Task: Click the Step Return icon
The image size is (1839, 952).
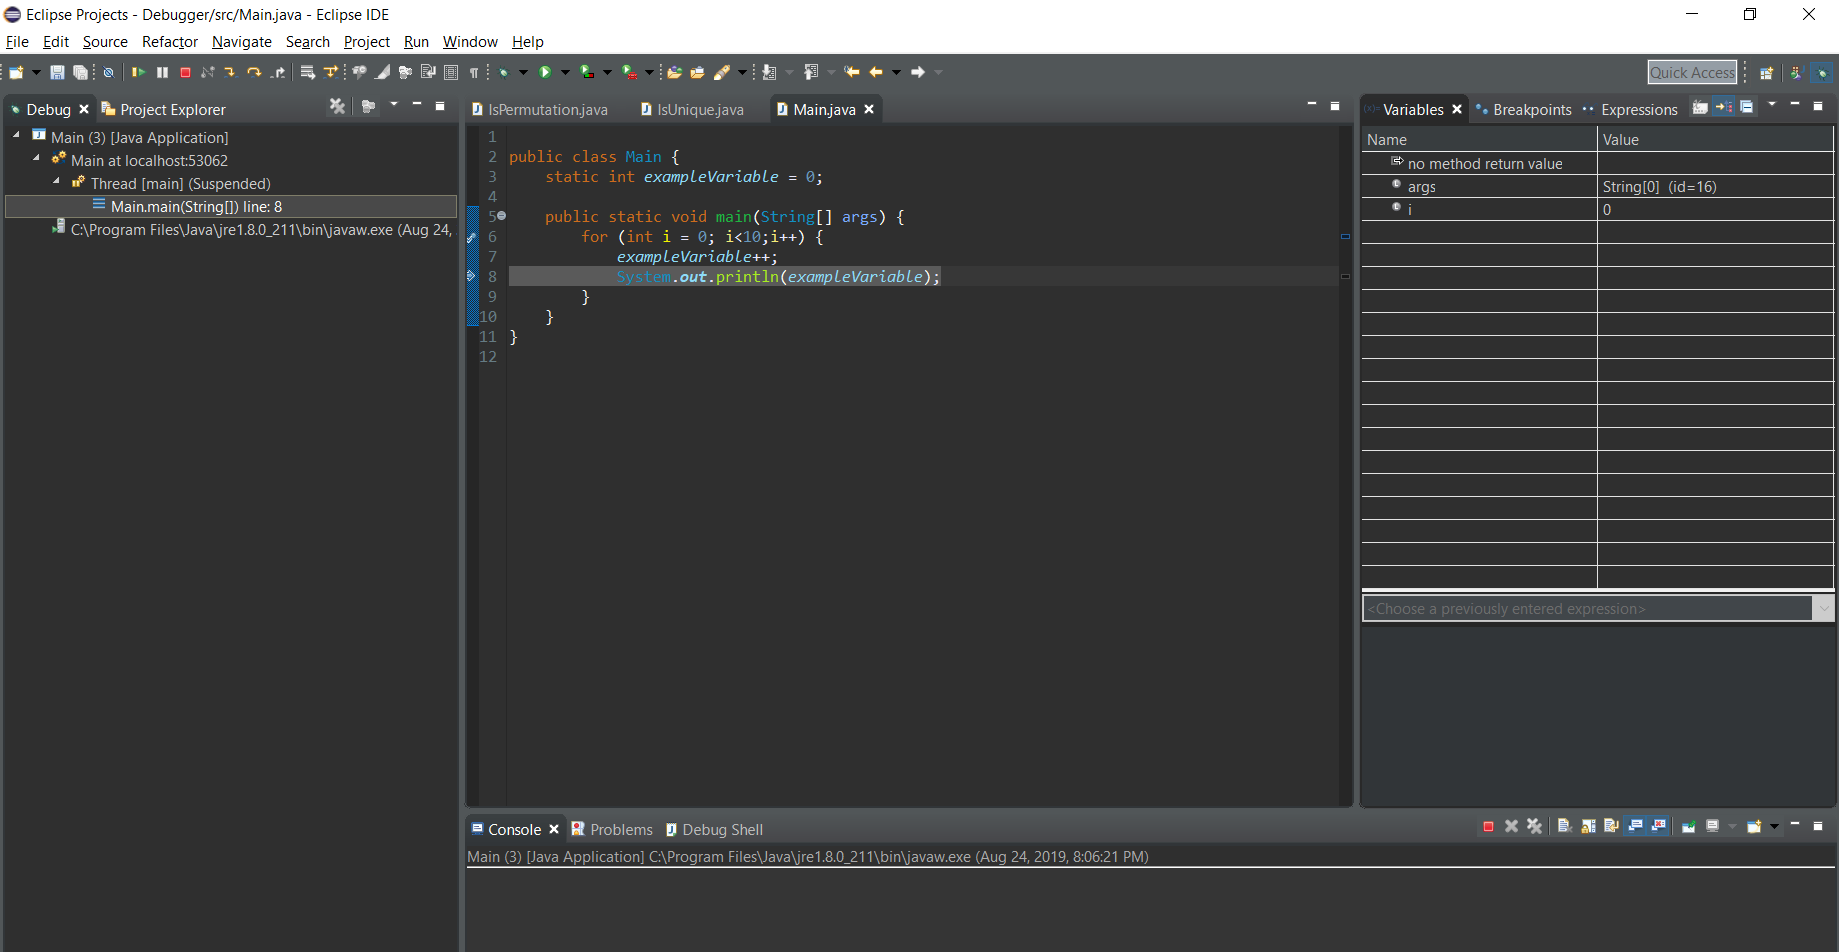Action: [278, 72]
